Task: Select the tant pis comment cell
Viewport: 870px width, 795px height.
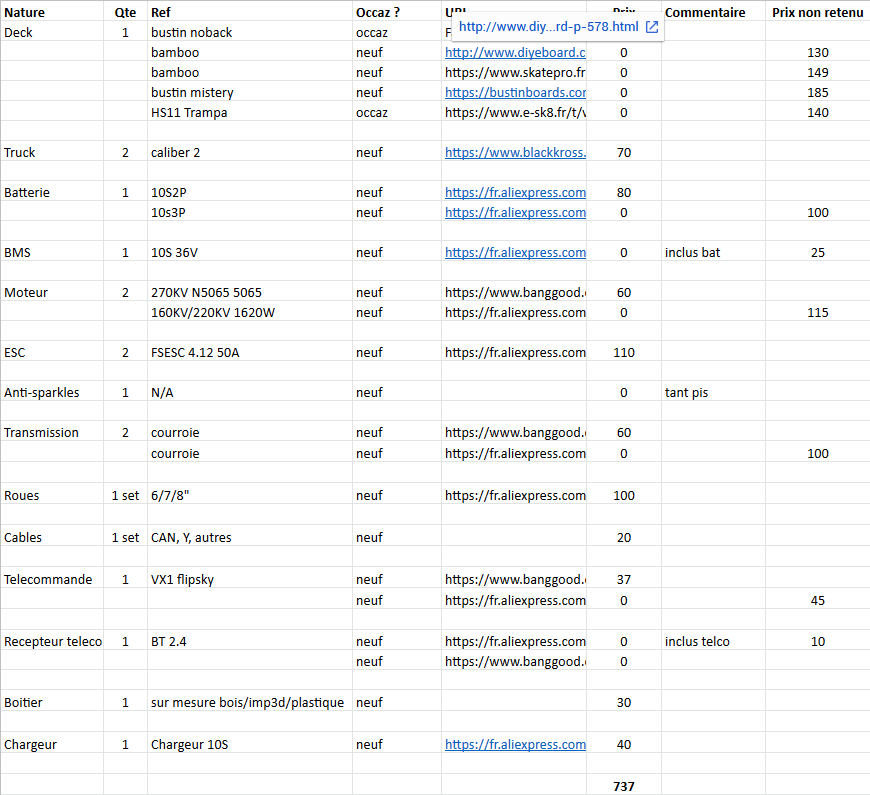Action: click(713, 392)
